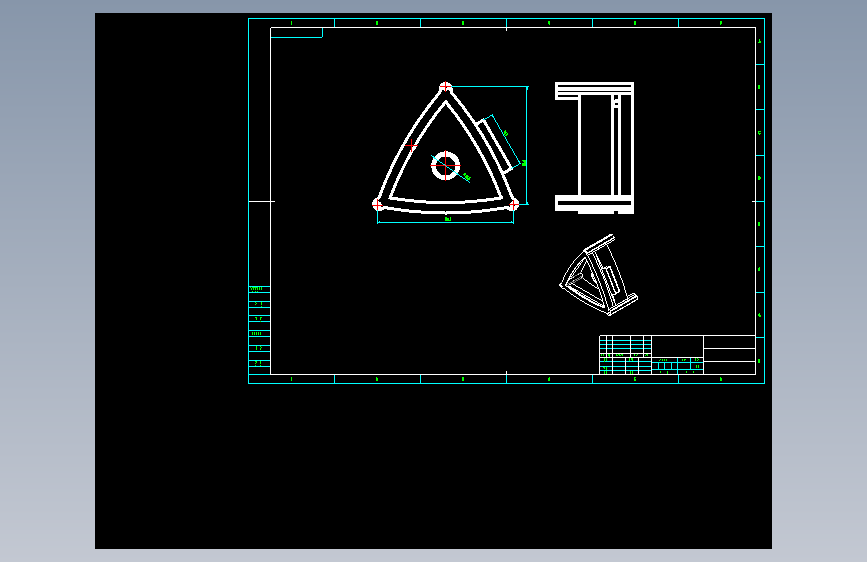Select the top vertex center mark of triangle
The height and width of the screenshot is (562, 867).
(445, 87)
